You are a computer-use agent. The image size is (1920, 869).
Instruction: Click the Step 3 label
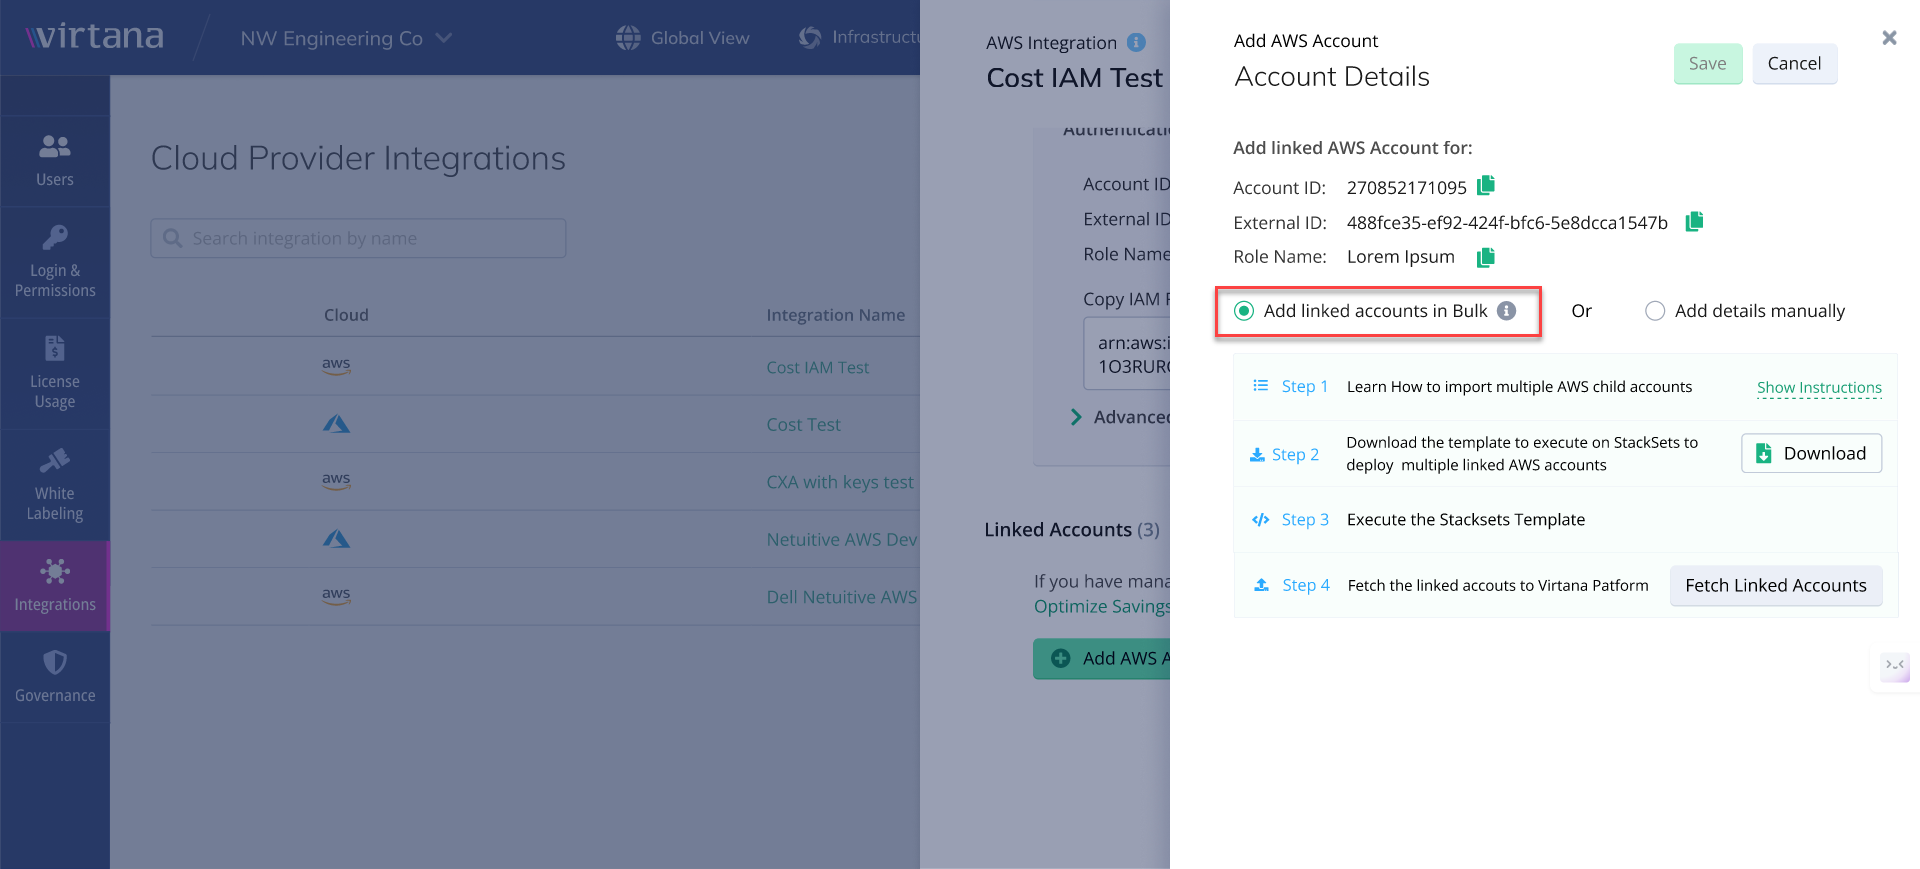pos(1305,519)
